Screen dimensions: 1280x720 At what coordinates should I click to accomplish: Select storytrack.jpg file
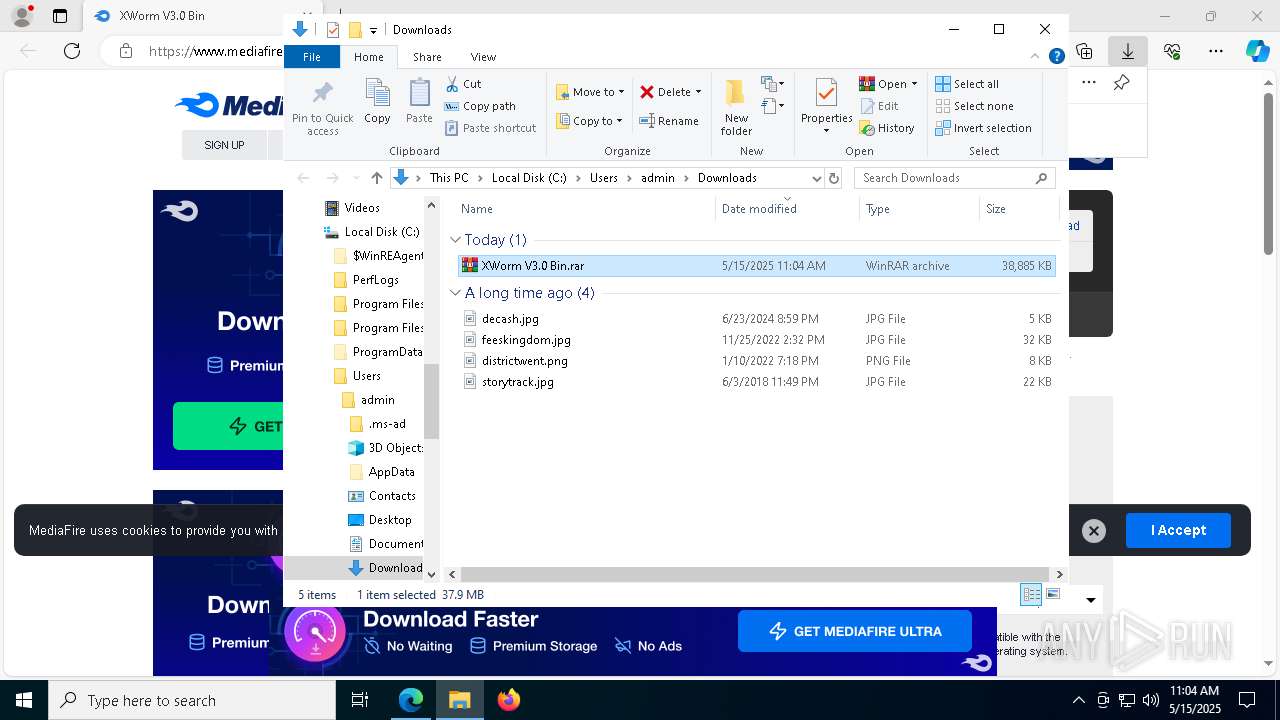756,382
